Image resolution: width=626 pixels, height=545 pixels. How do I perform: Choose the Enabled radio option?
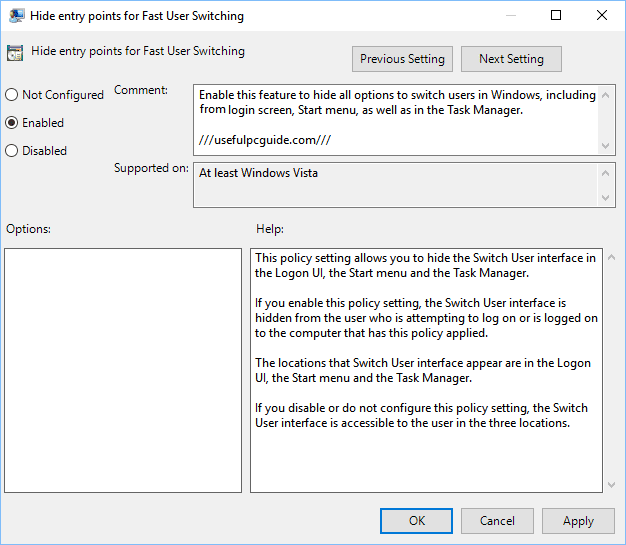pos(12,123)
